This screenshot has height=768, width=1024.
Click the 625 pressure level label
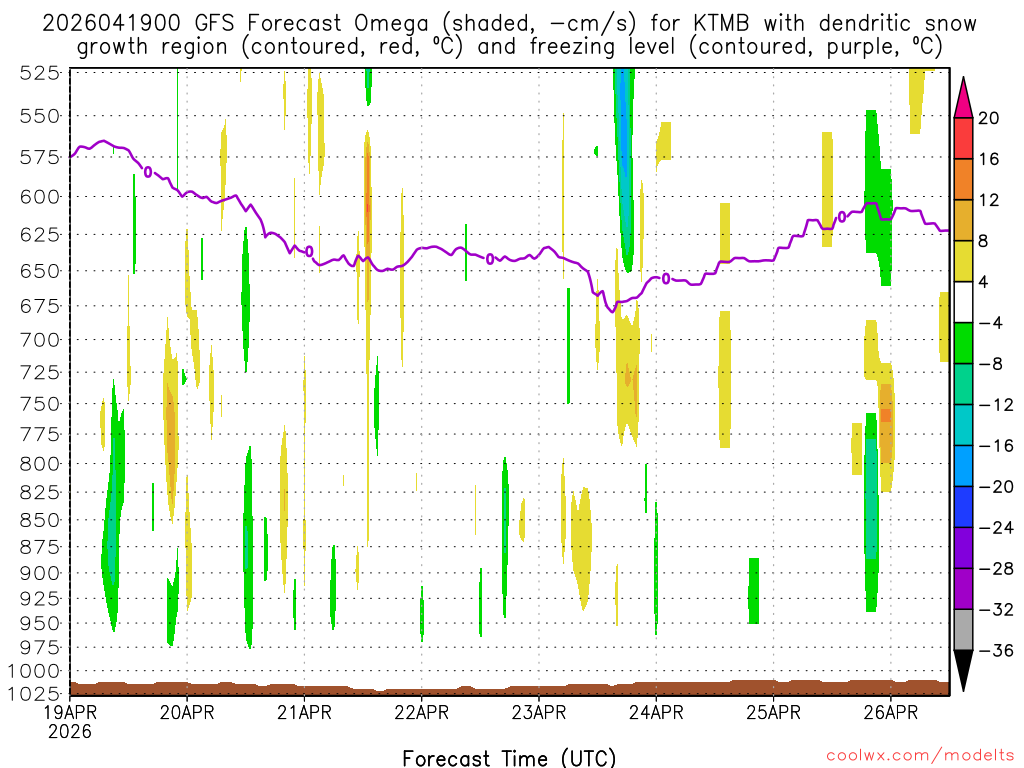click(40, 234)
